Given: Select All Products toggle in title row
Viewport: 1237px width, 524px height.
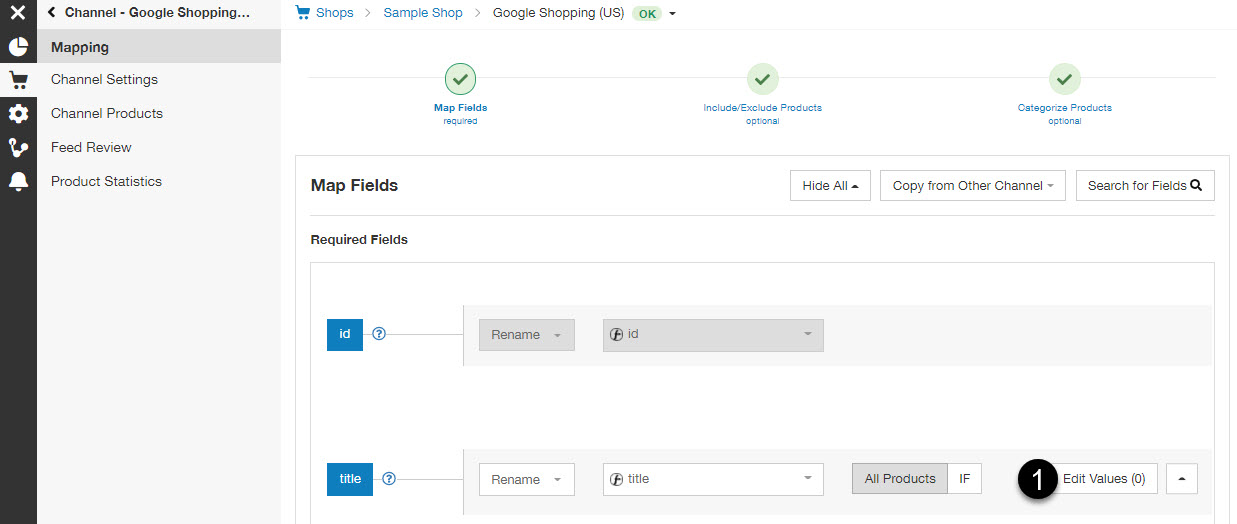Looking at the screenshot, I should pyautogui.click(x=900, y=479).
